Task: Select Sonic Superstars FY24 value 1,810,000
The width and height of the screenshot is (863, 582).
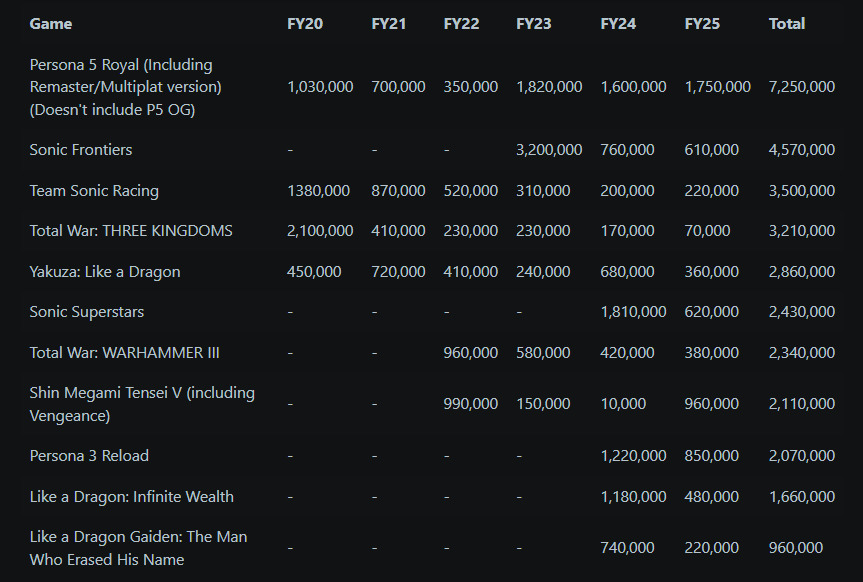Action: 633,312
